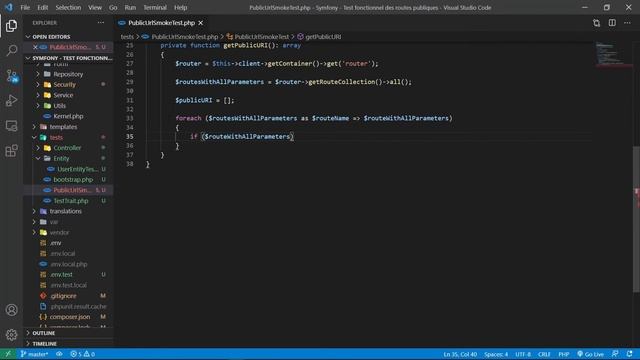Open the Remote Explorer view
This screenshot has width=640, height=360.
point(11,126)
